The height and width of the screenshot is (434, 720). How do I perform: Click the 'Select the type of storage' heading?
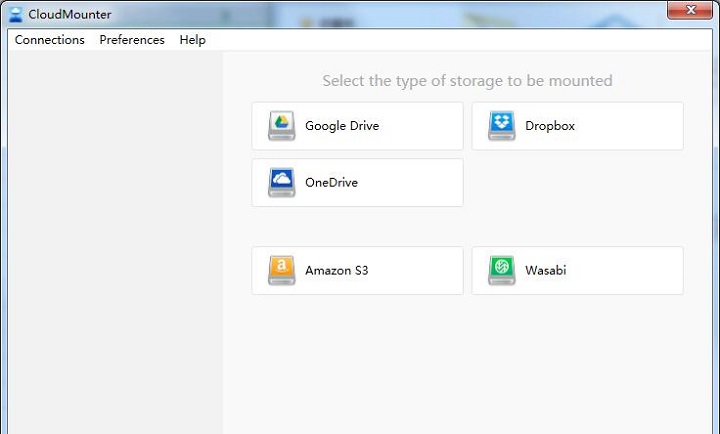tap(467, 81)
